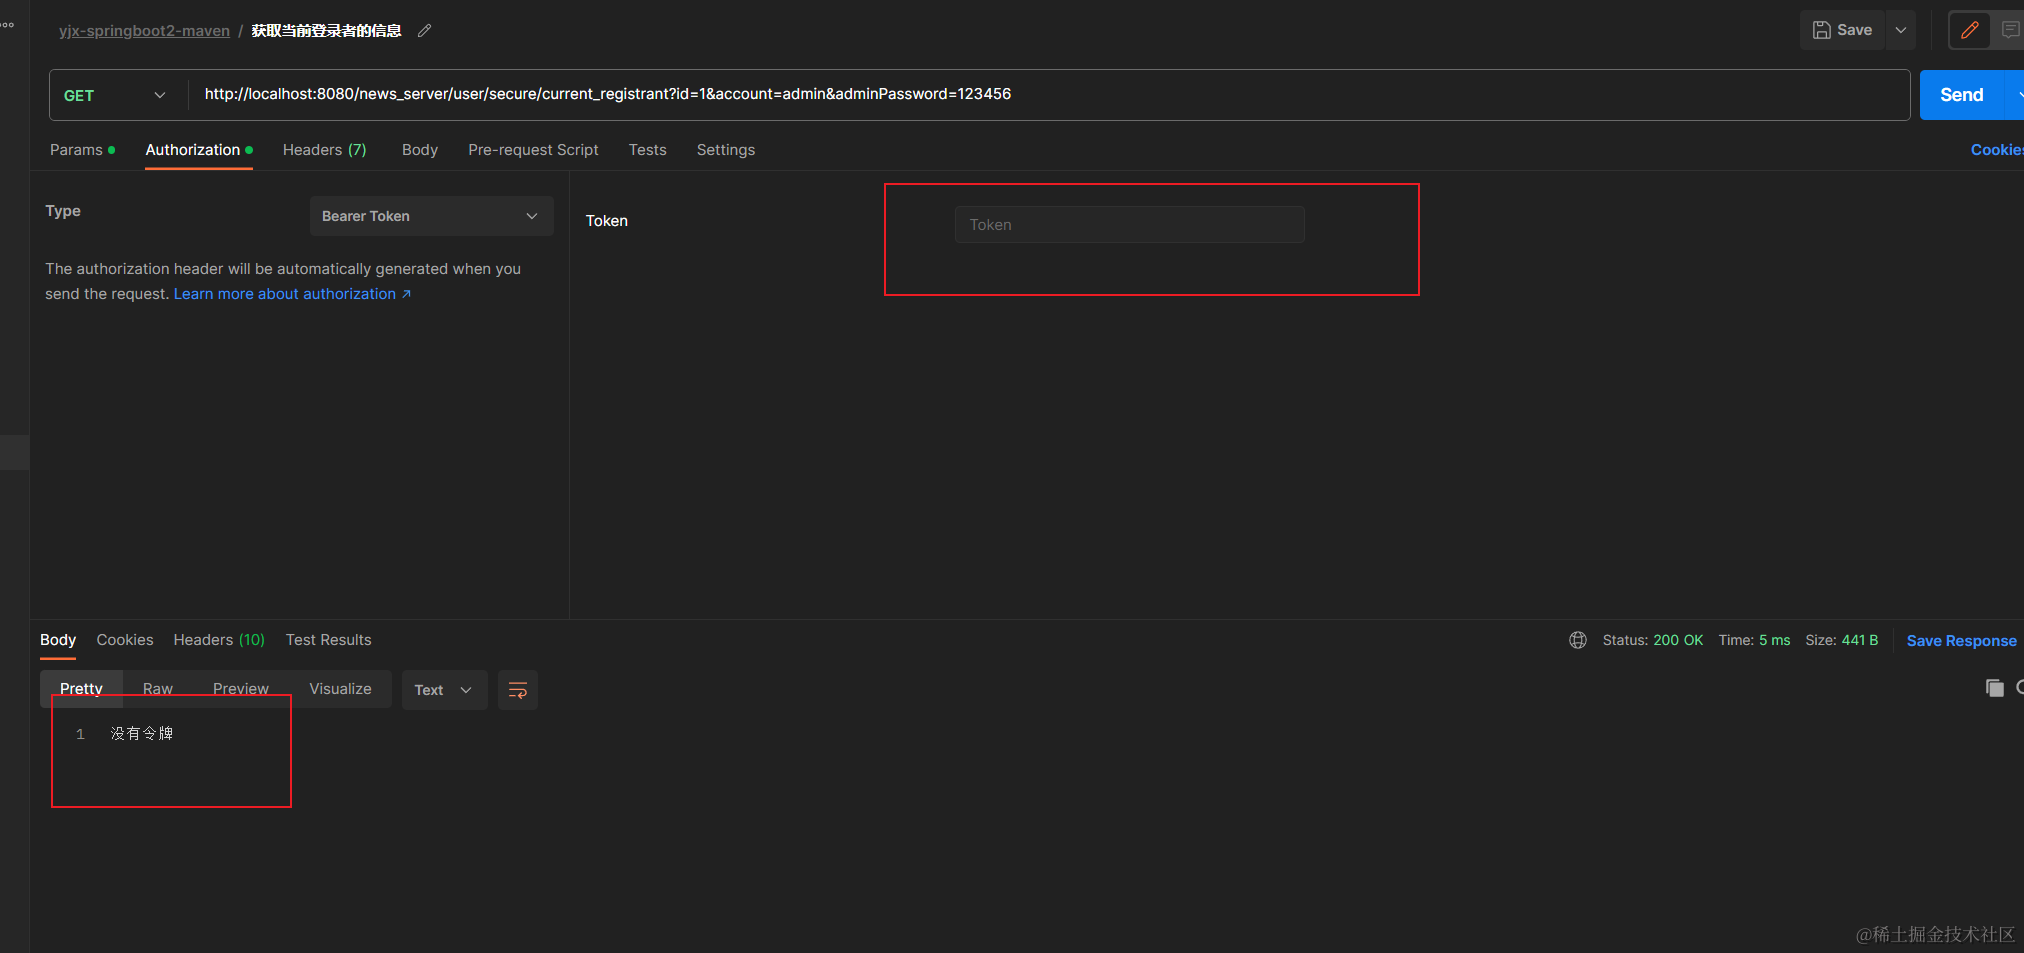2024x953 pixels.
Task: Expand the Text format dropdown
Action: pos(444,690)
